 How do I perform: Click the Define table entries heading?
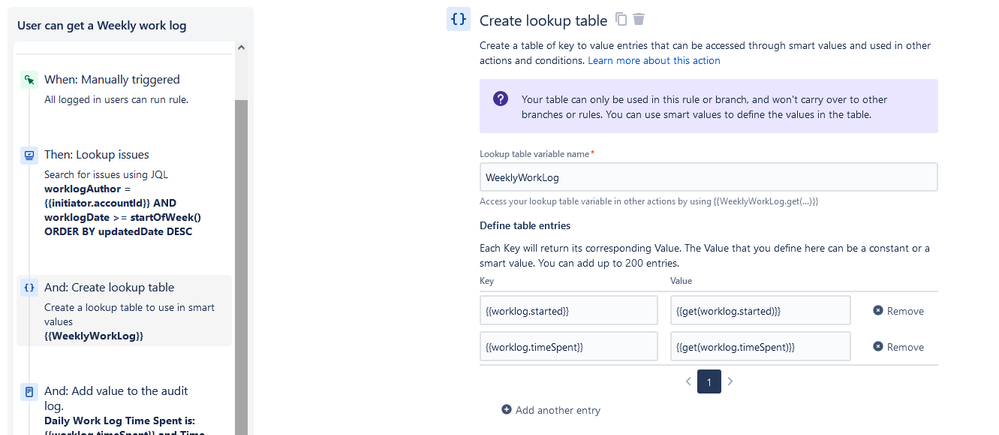(x=525, y=225)
